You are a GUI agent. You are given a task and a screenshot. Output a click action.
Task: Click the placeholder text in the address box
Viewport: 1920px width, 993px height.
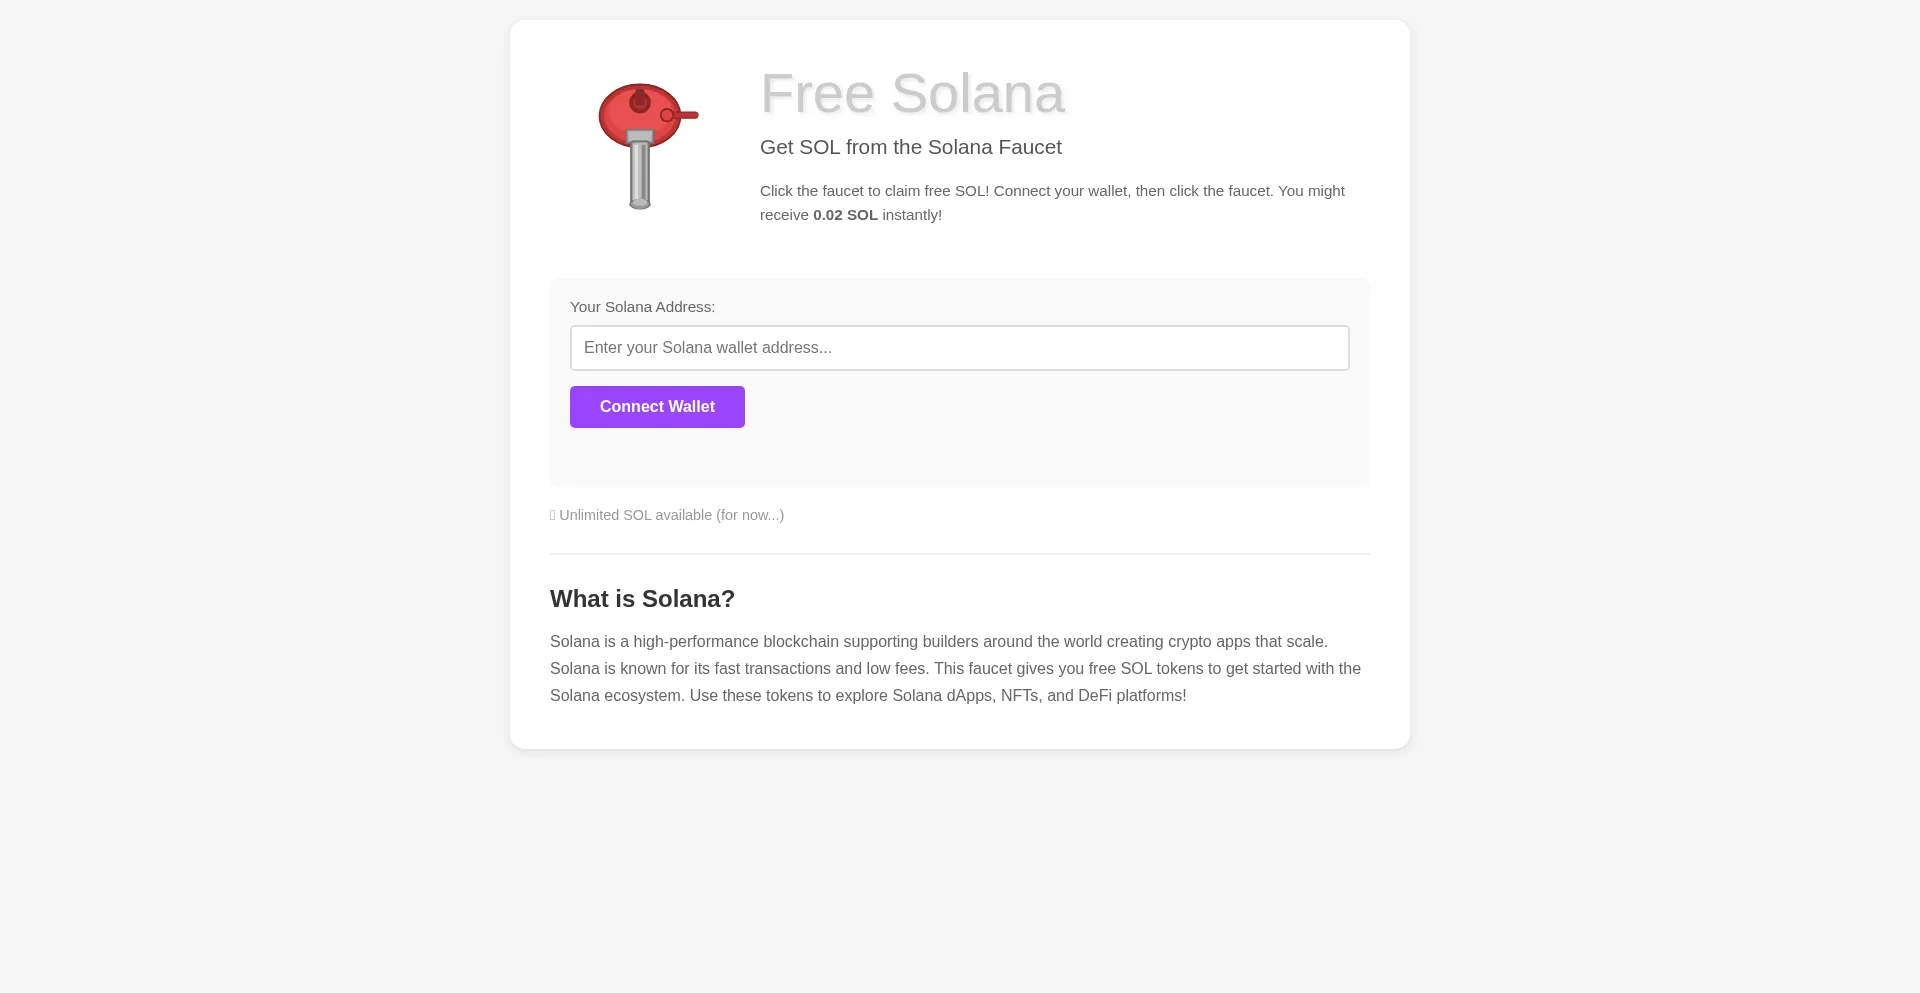708,348
